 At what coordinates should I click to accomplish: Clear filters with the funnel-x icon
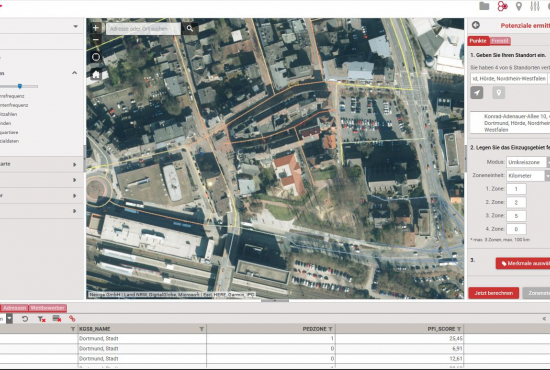pyautogui.click(x=41, y=318)
